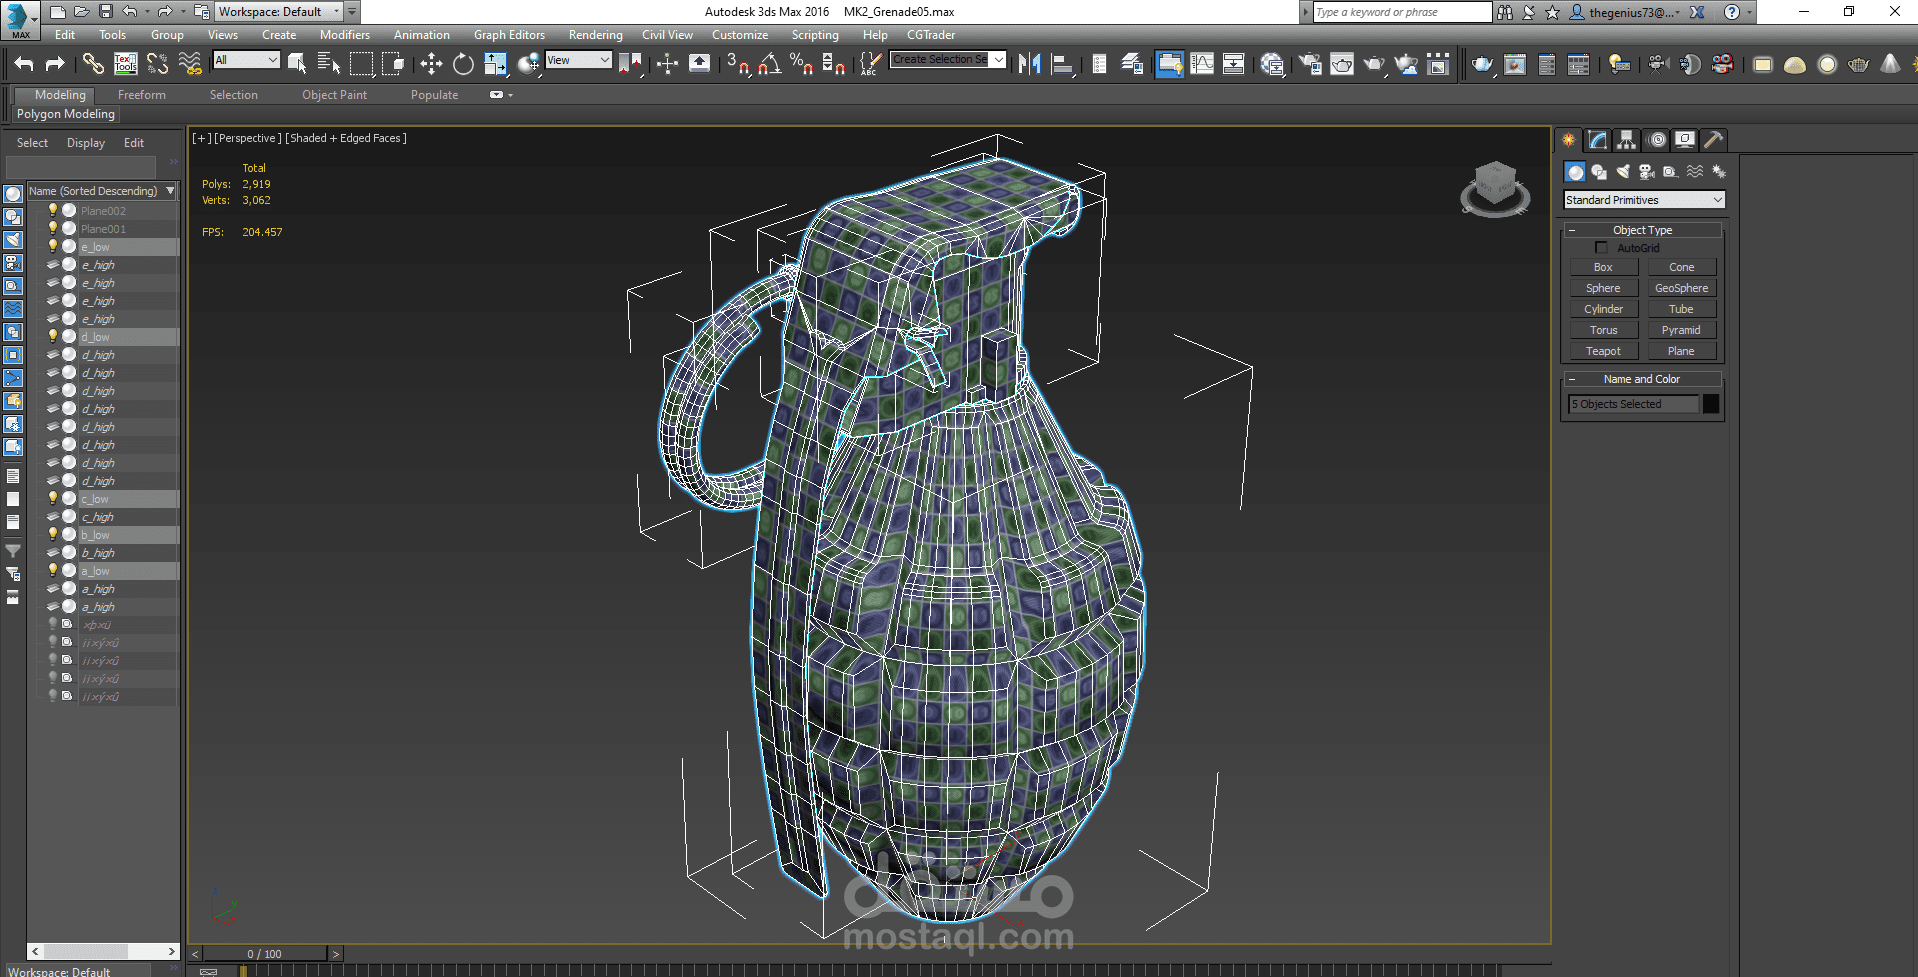Activate the Select and Move tool
The height and width of the screenshot is (977, 1918).
click(431, 64)
